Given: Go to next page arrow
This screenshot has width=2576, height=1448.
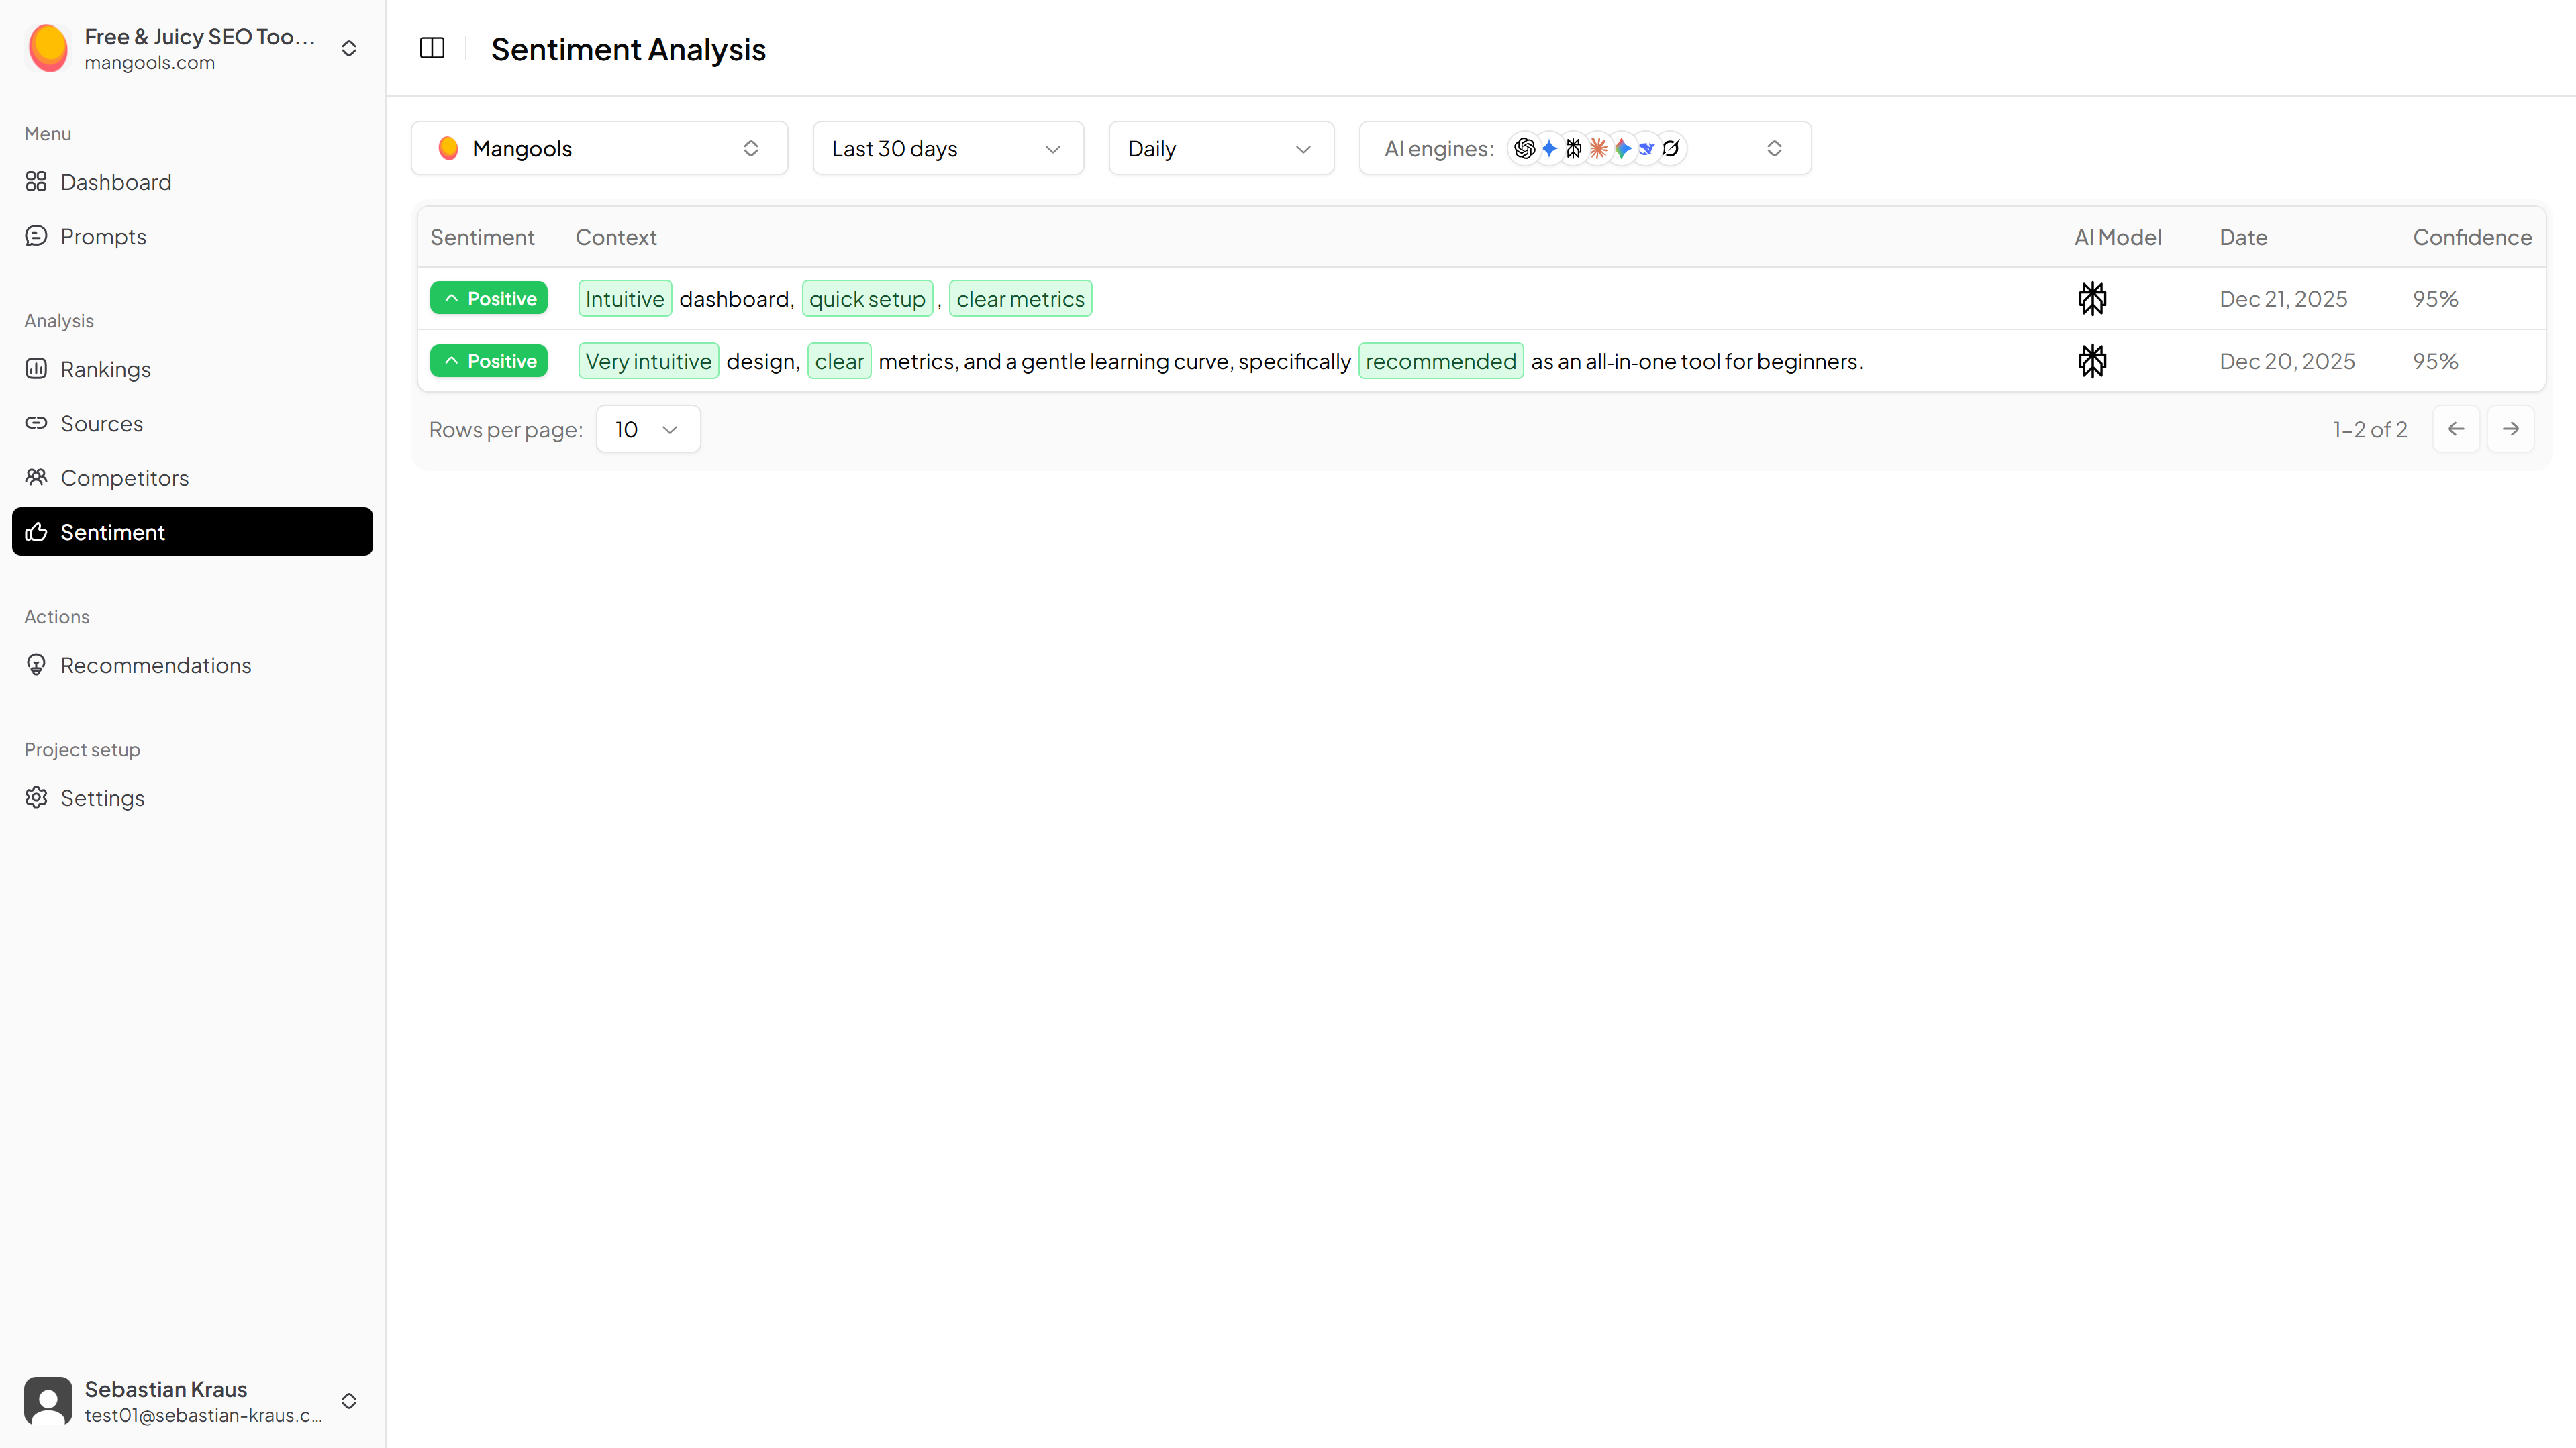Looking at the screenshot, I should click(x=2510, y=429).
